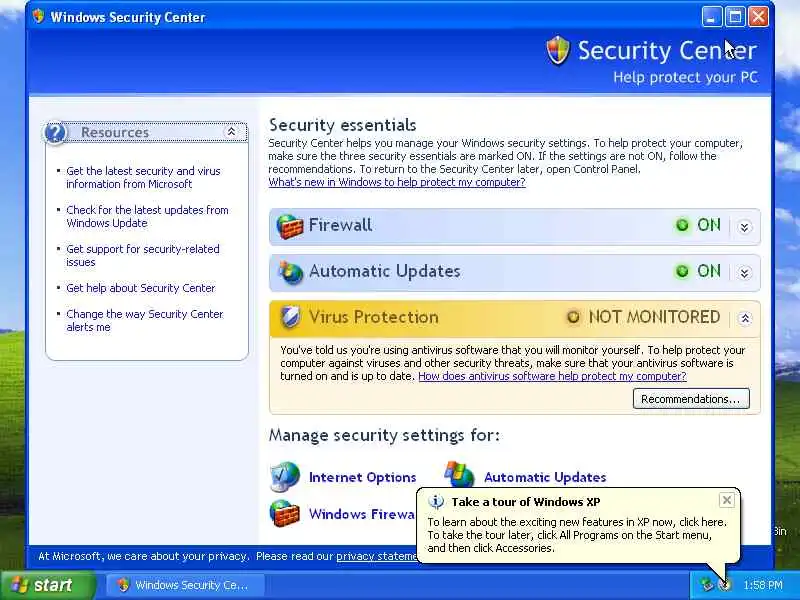Click the Help protect your PC tagline
Screen dimensions: 800x600
coord(685,78)
